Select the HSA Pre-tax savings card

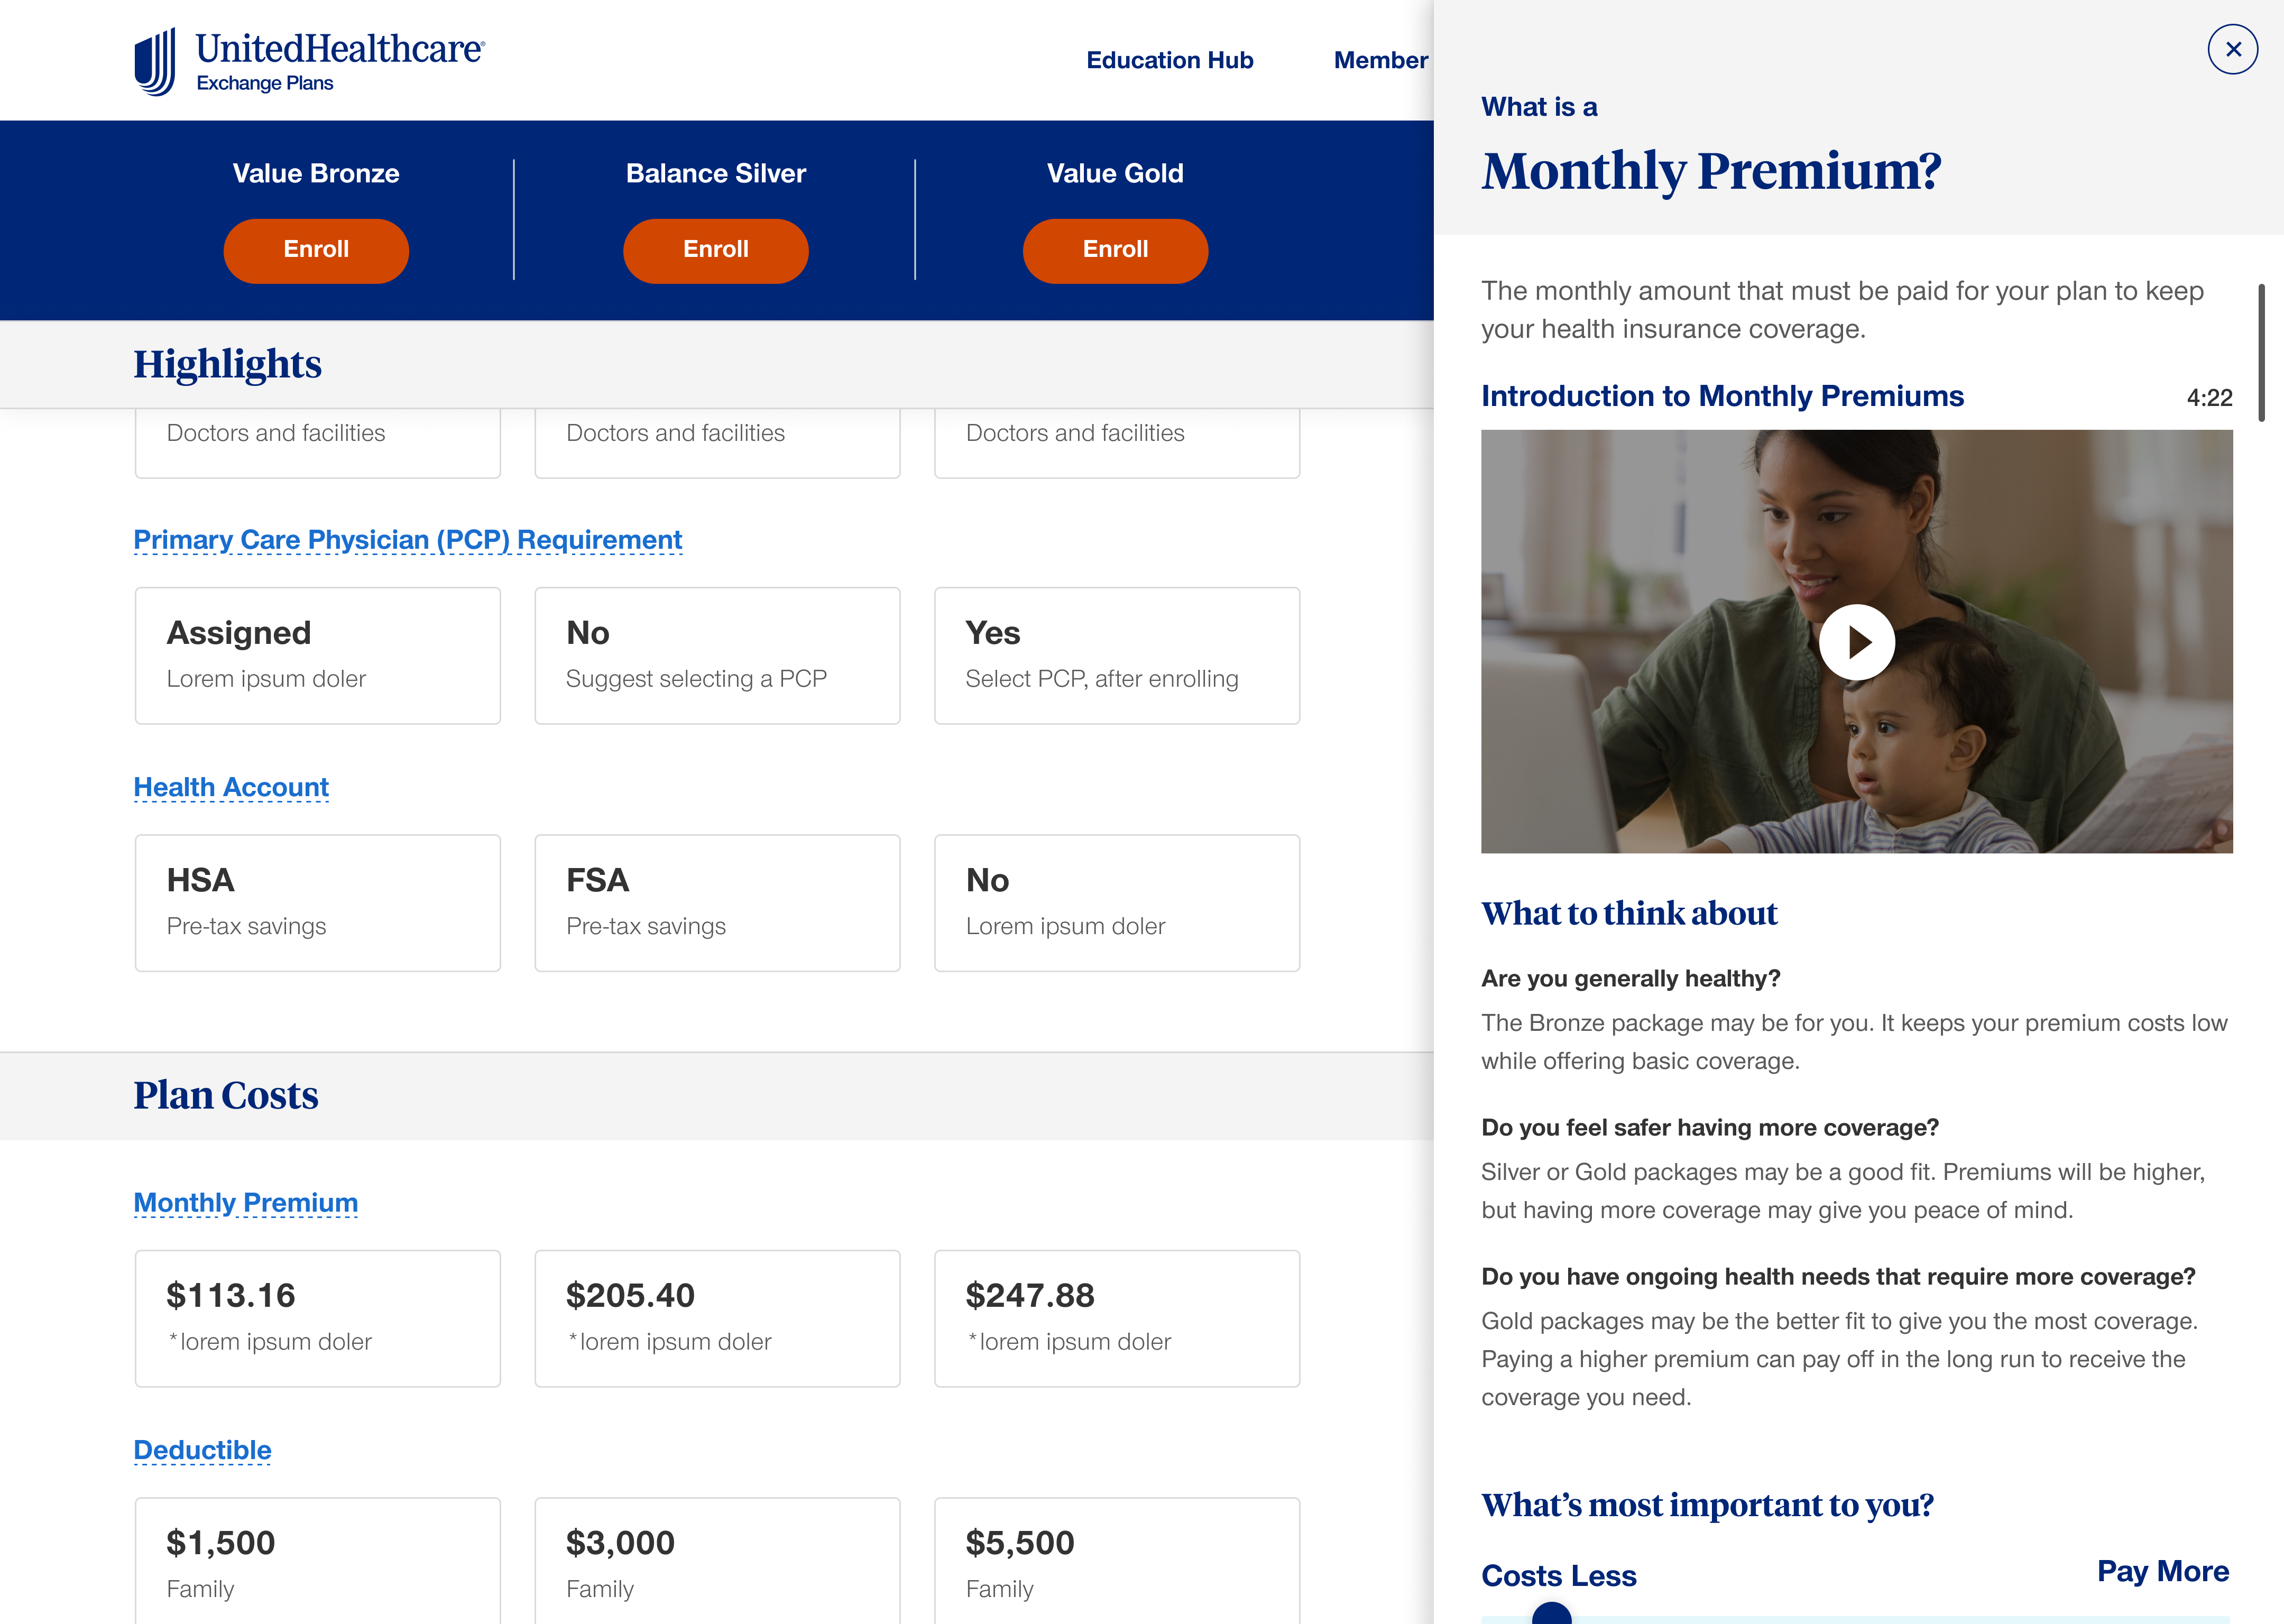pyautogui.click(x=318, y=902)
